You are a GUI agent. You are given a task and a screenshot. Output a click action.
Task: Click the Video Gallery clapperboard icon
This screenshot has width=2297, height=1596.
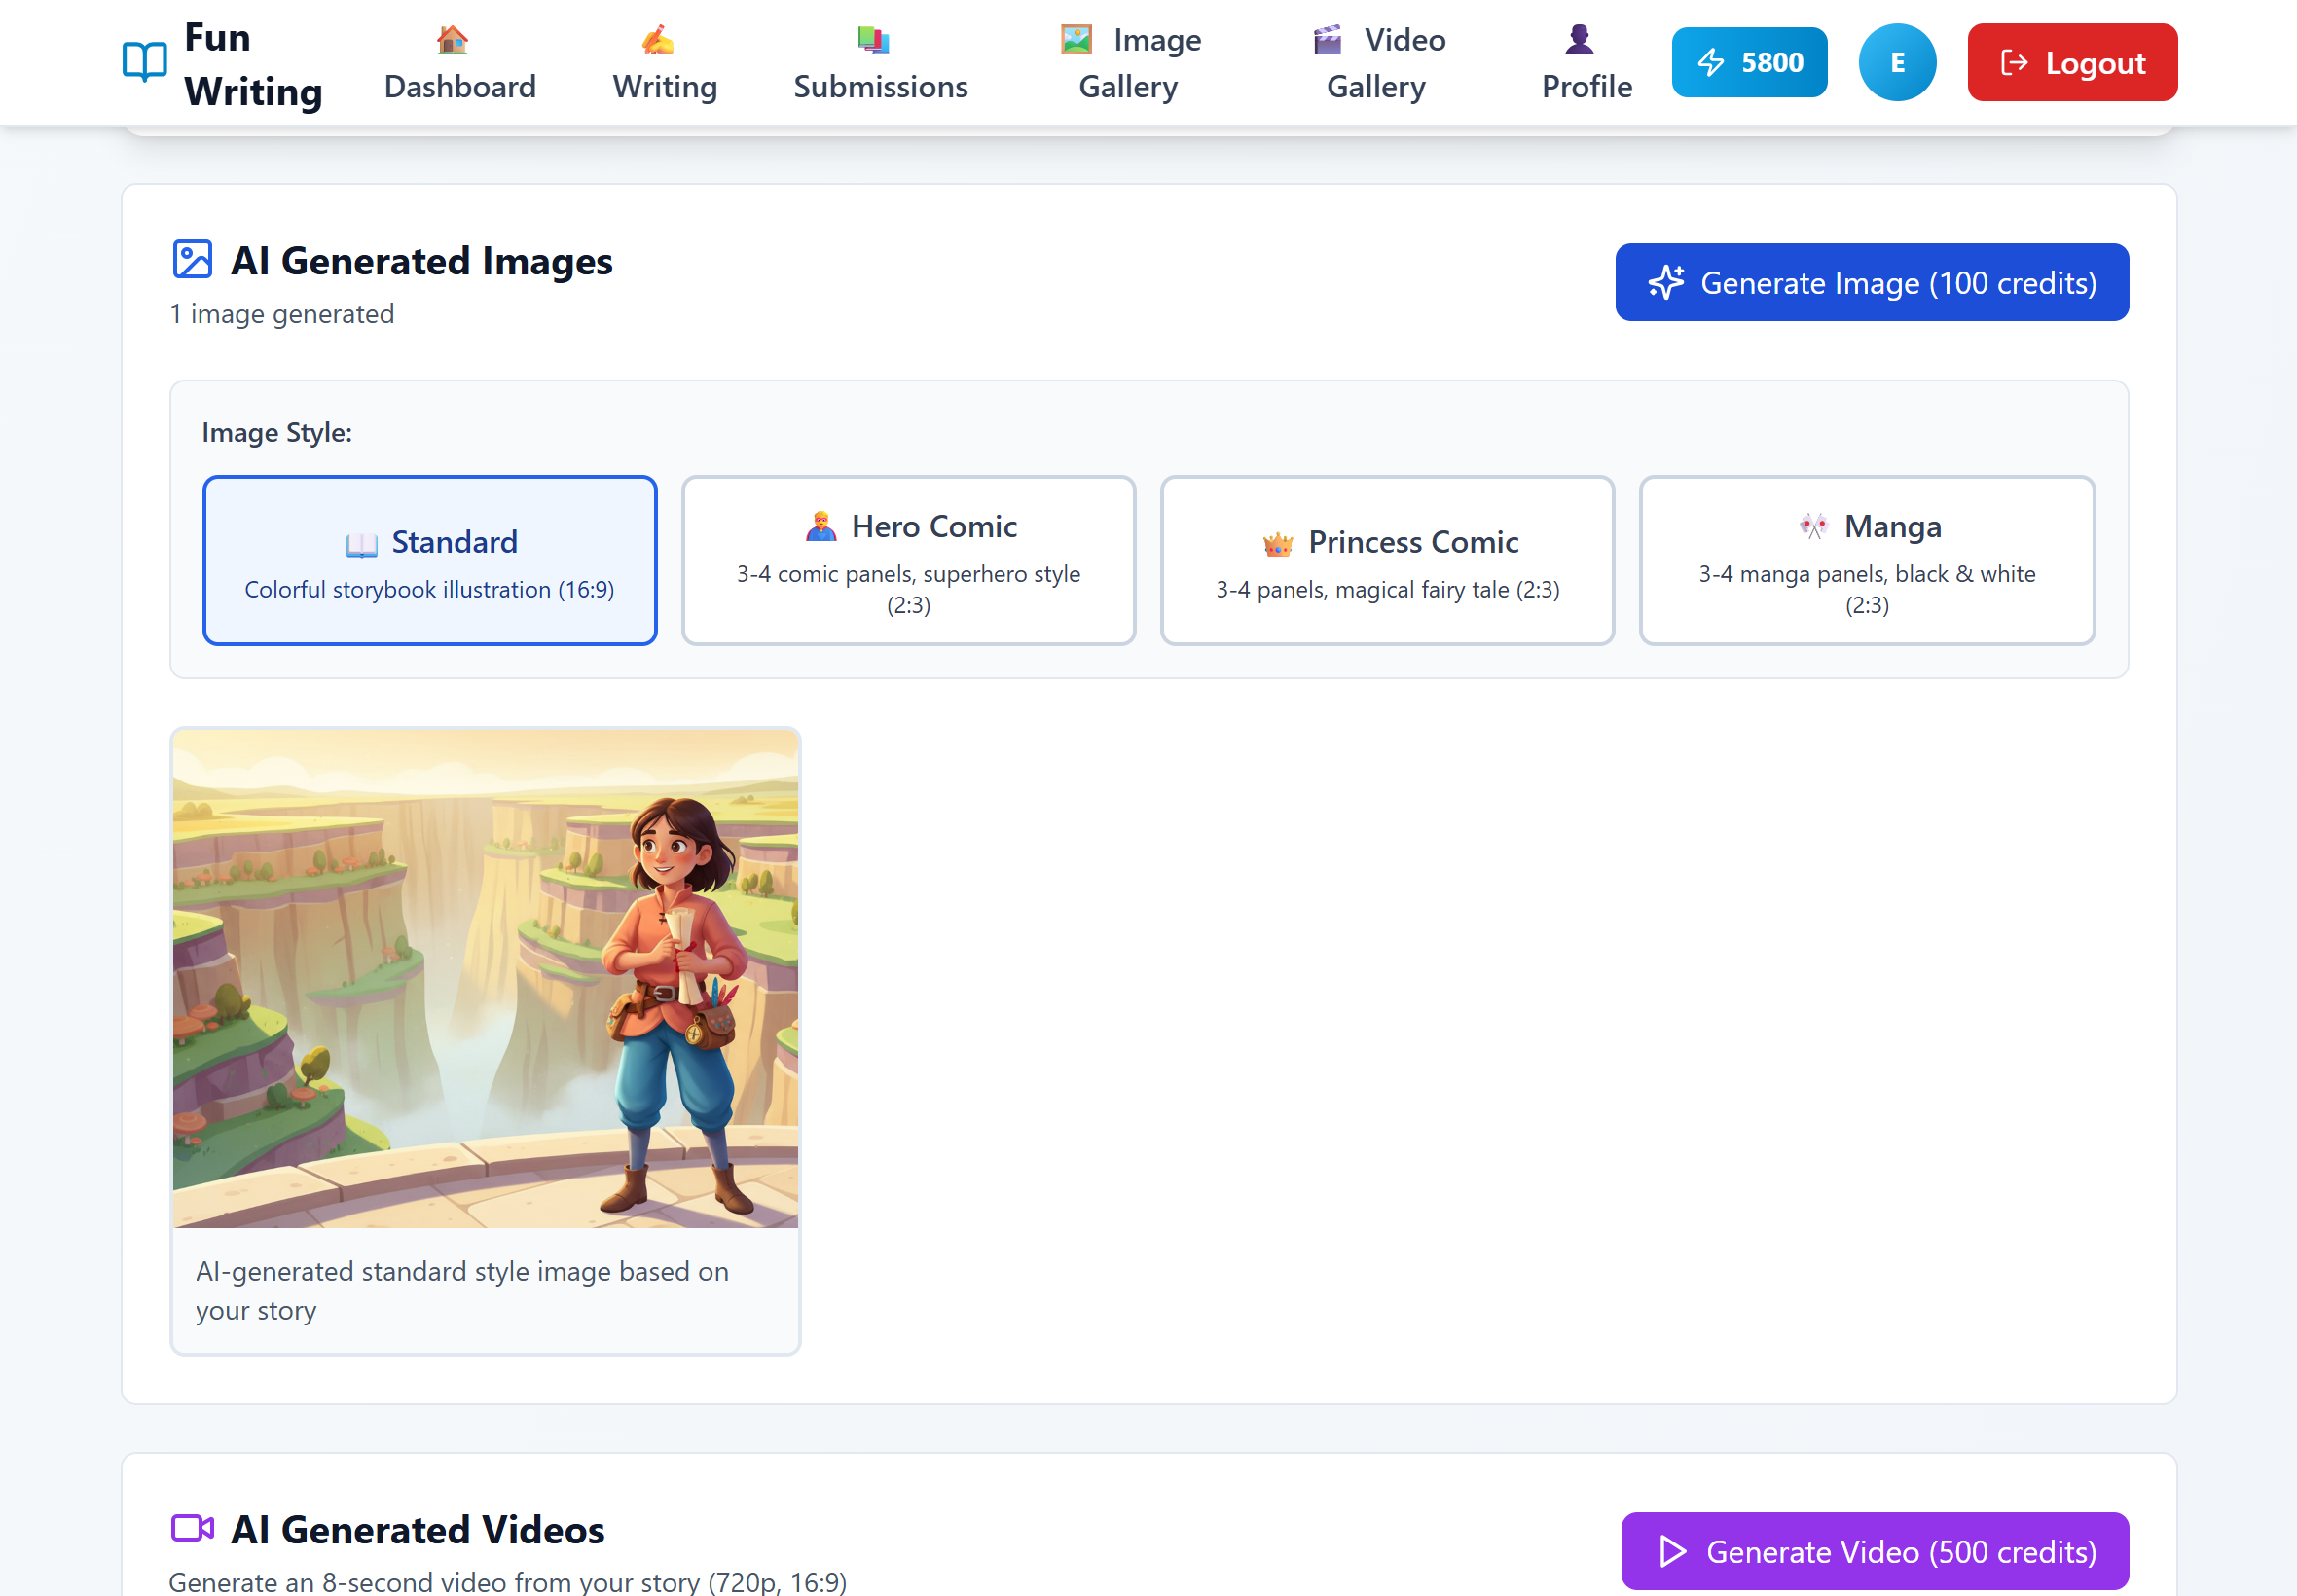point(1327,40)
